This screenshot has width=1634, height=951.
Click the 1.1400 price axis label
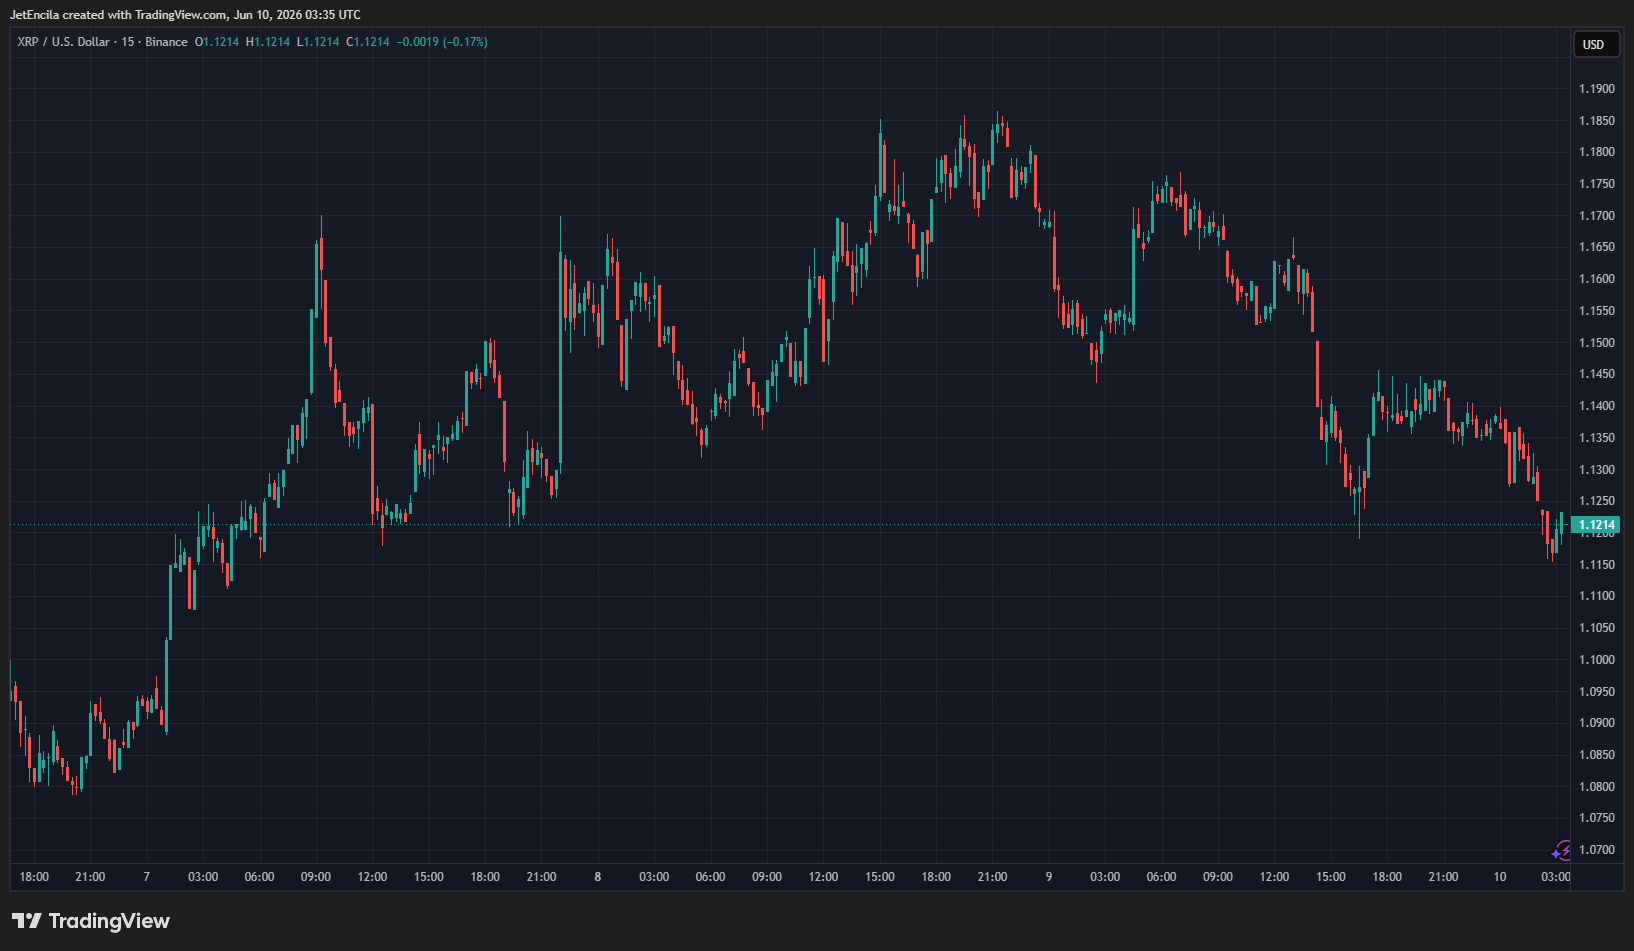[x=1597, y=406]
